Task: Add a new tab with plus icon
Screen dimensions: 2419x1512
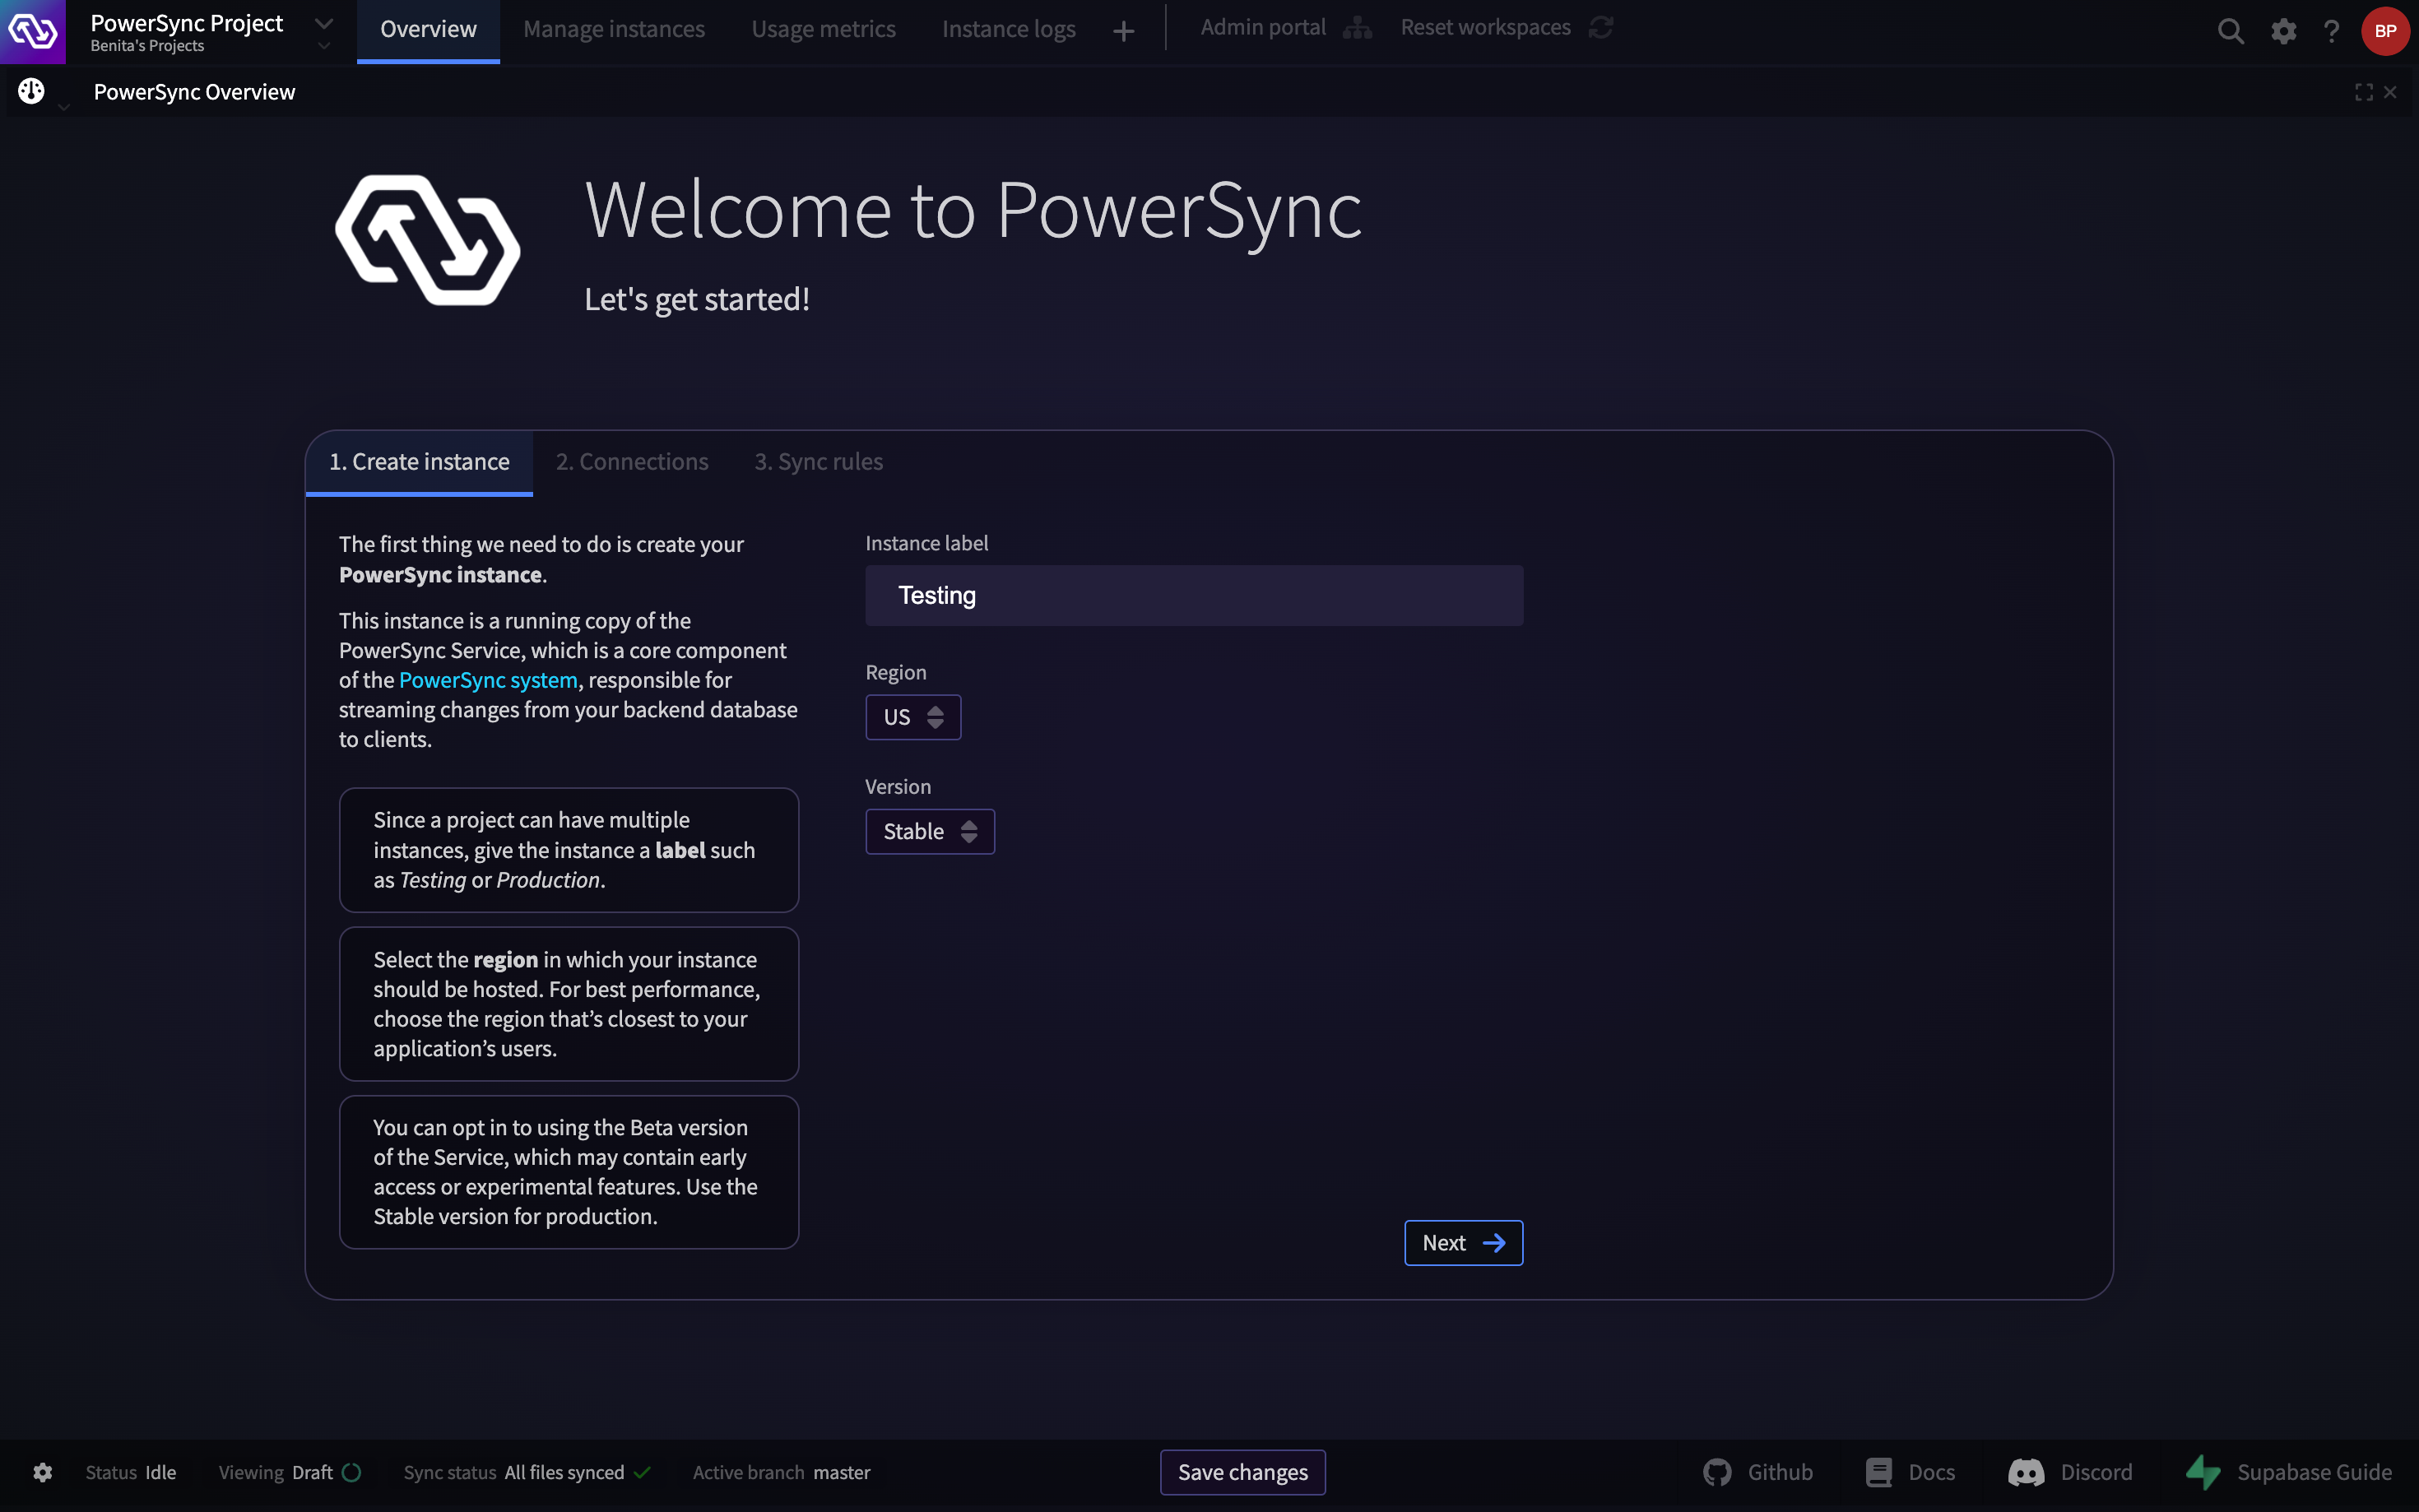Action: pyautogui.click(x=1123, y=32)
